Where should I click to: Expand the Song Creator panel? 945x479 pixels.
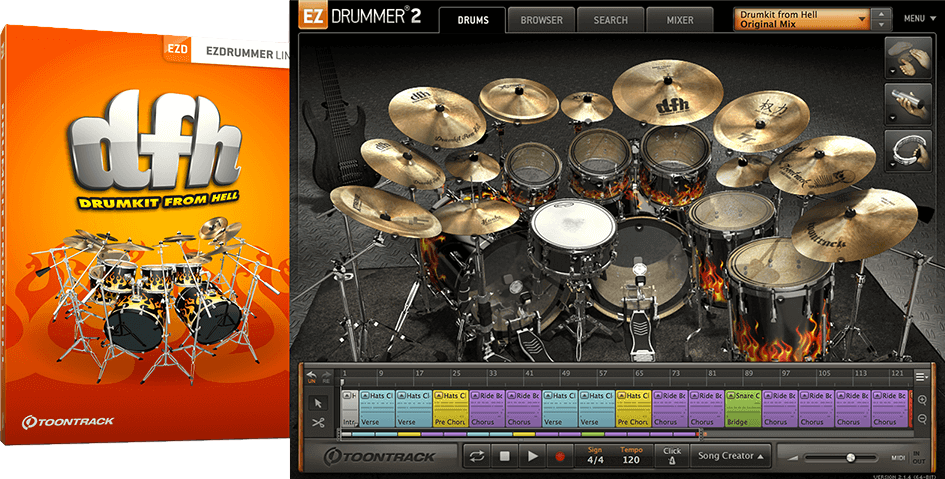(x=733, y=456)
